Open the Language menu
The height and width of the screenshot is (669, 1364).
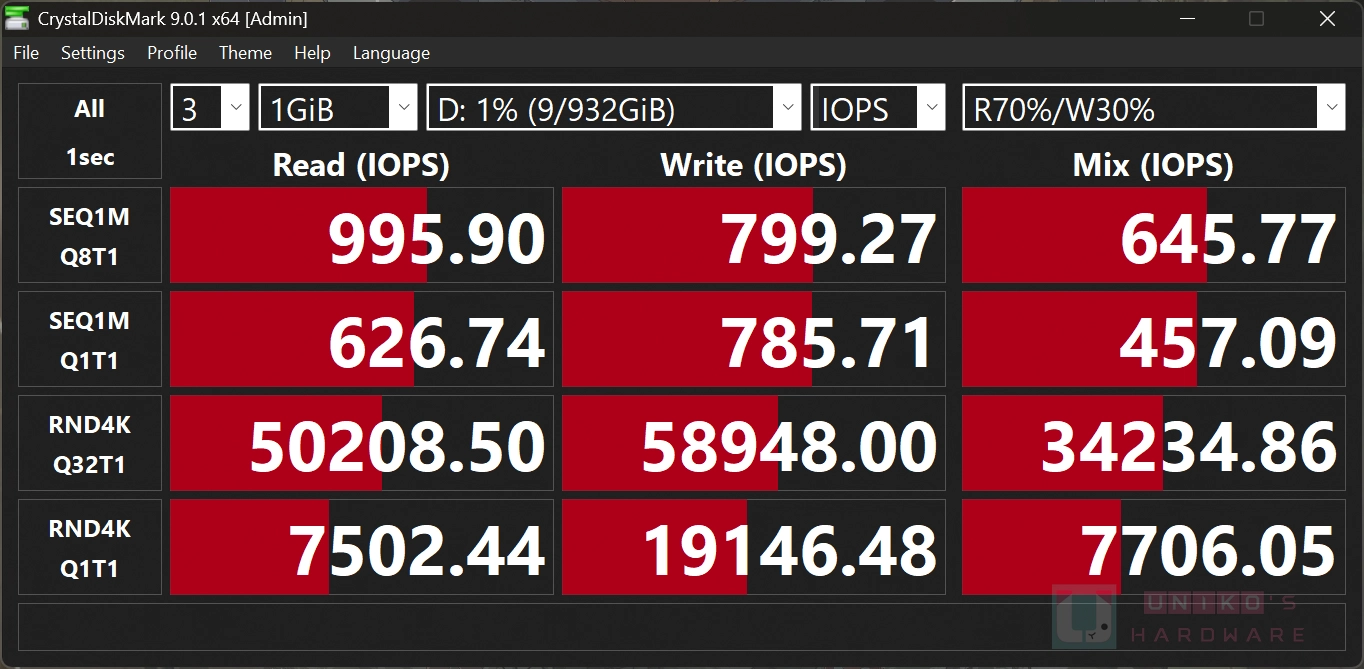coord(391,53)
